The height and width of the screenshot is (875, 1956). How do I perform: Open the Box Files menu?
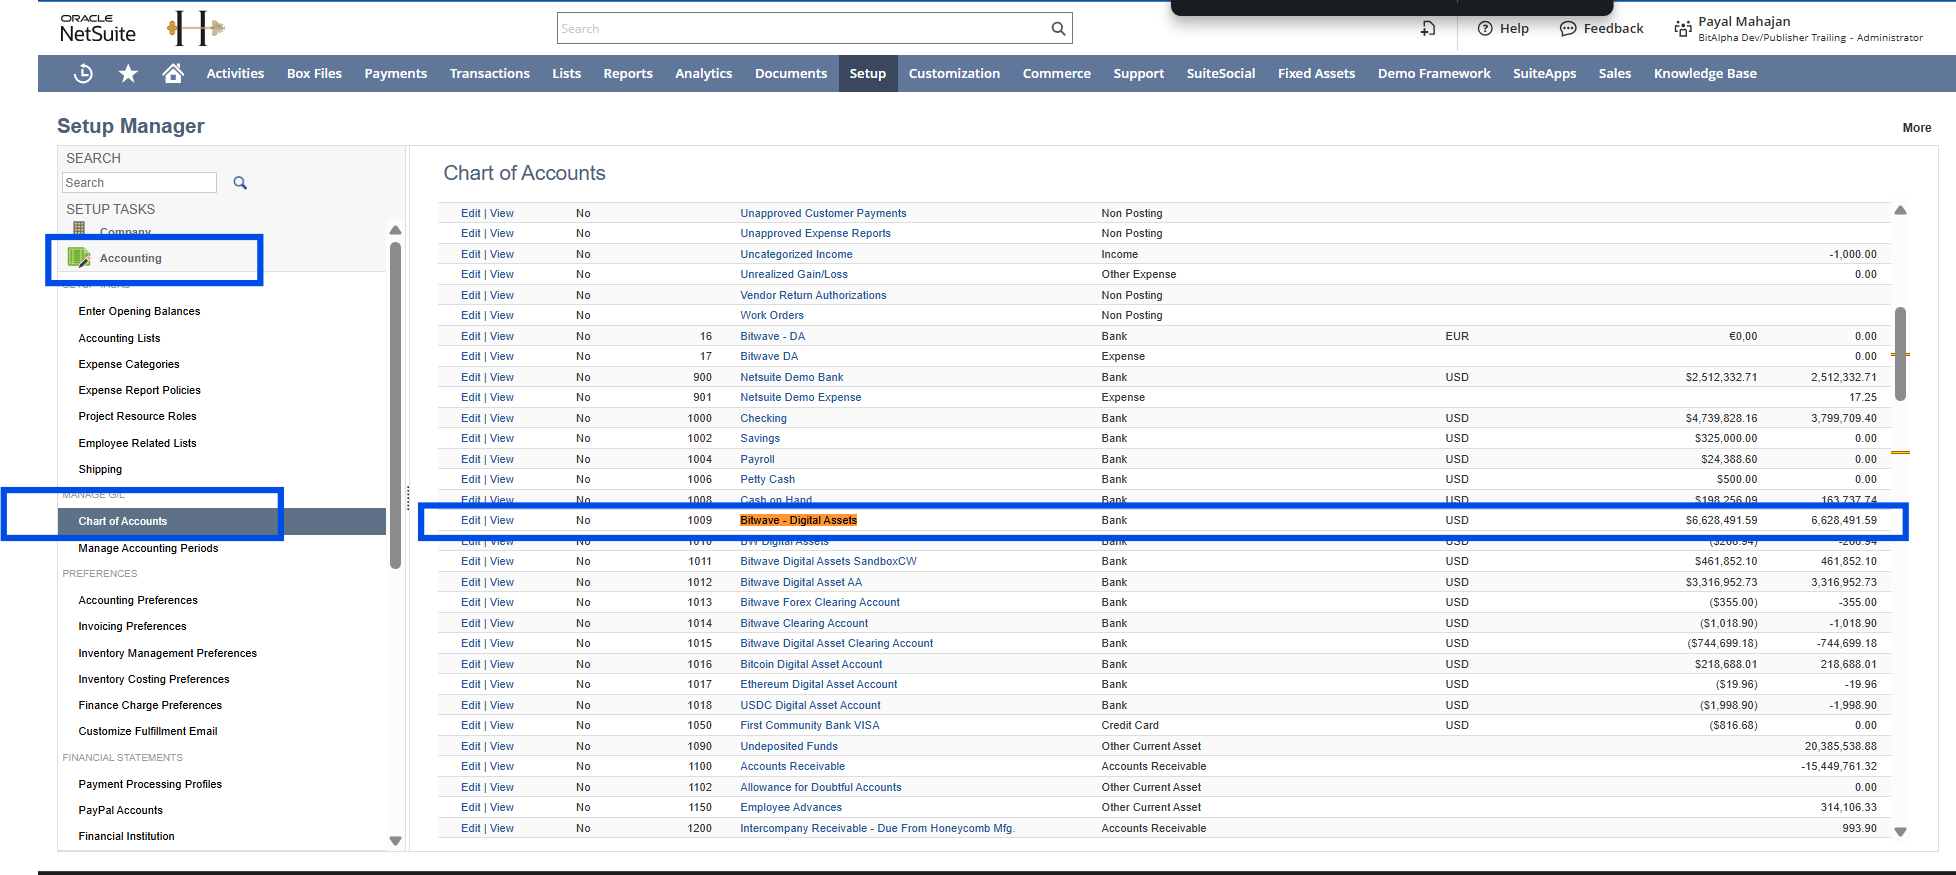coord(314,73)
